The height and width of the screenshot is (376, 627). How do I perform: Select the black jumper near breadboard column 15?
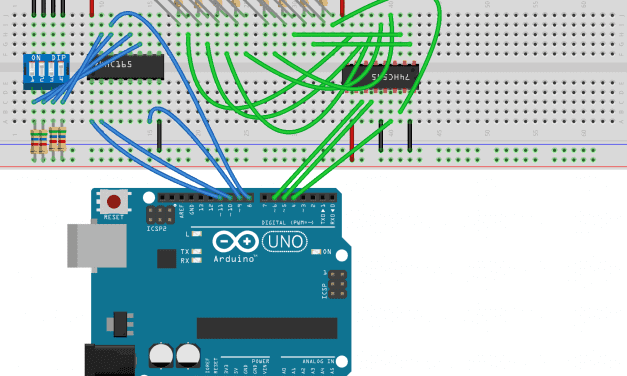(159, 136)
